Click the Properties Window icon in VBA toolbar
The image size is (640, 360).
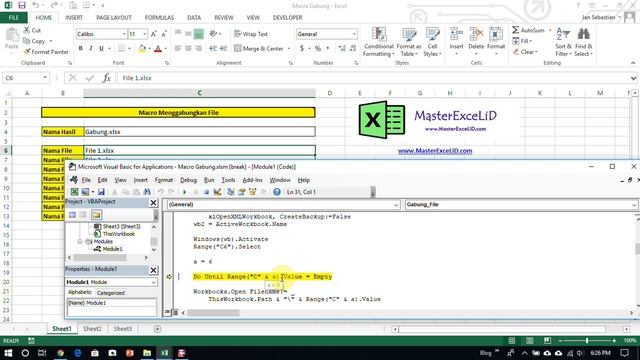click(242, 192)
